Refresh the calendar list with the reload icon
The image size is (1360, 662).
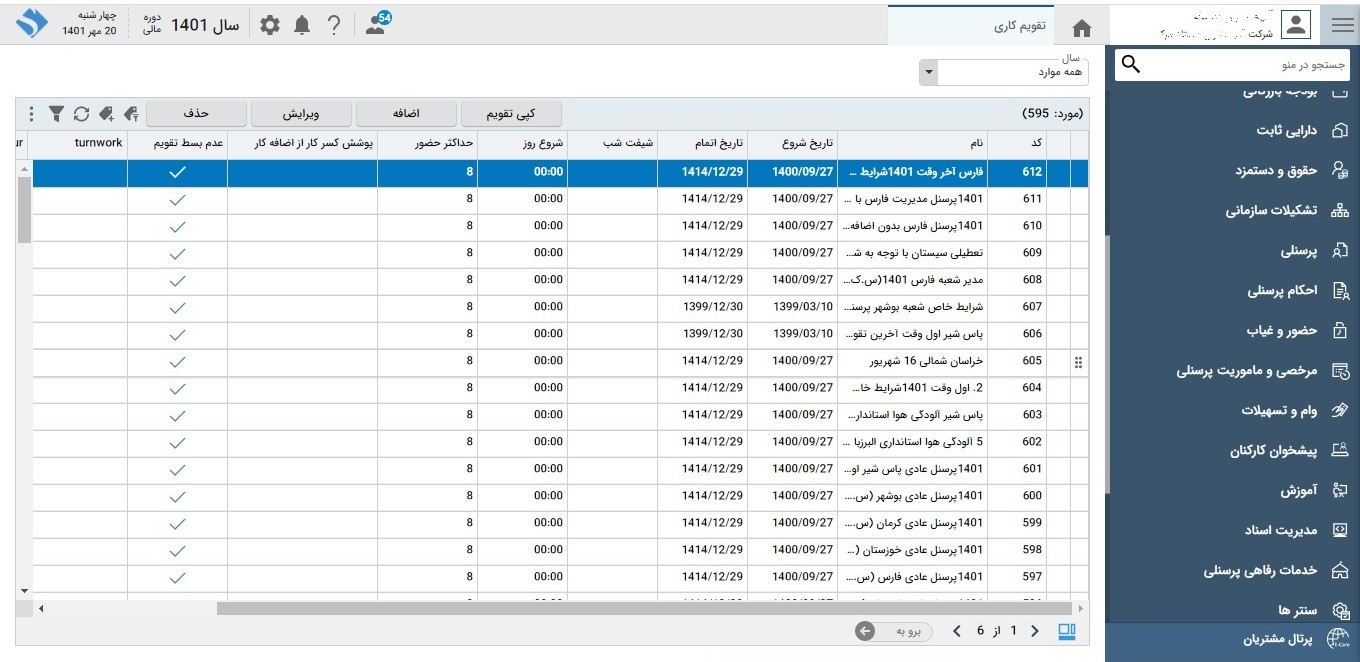click(81, 113)
